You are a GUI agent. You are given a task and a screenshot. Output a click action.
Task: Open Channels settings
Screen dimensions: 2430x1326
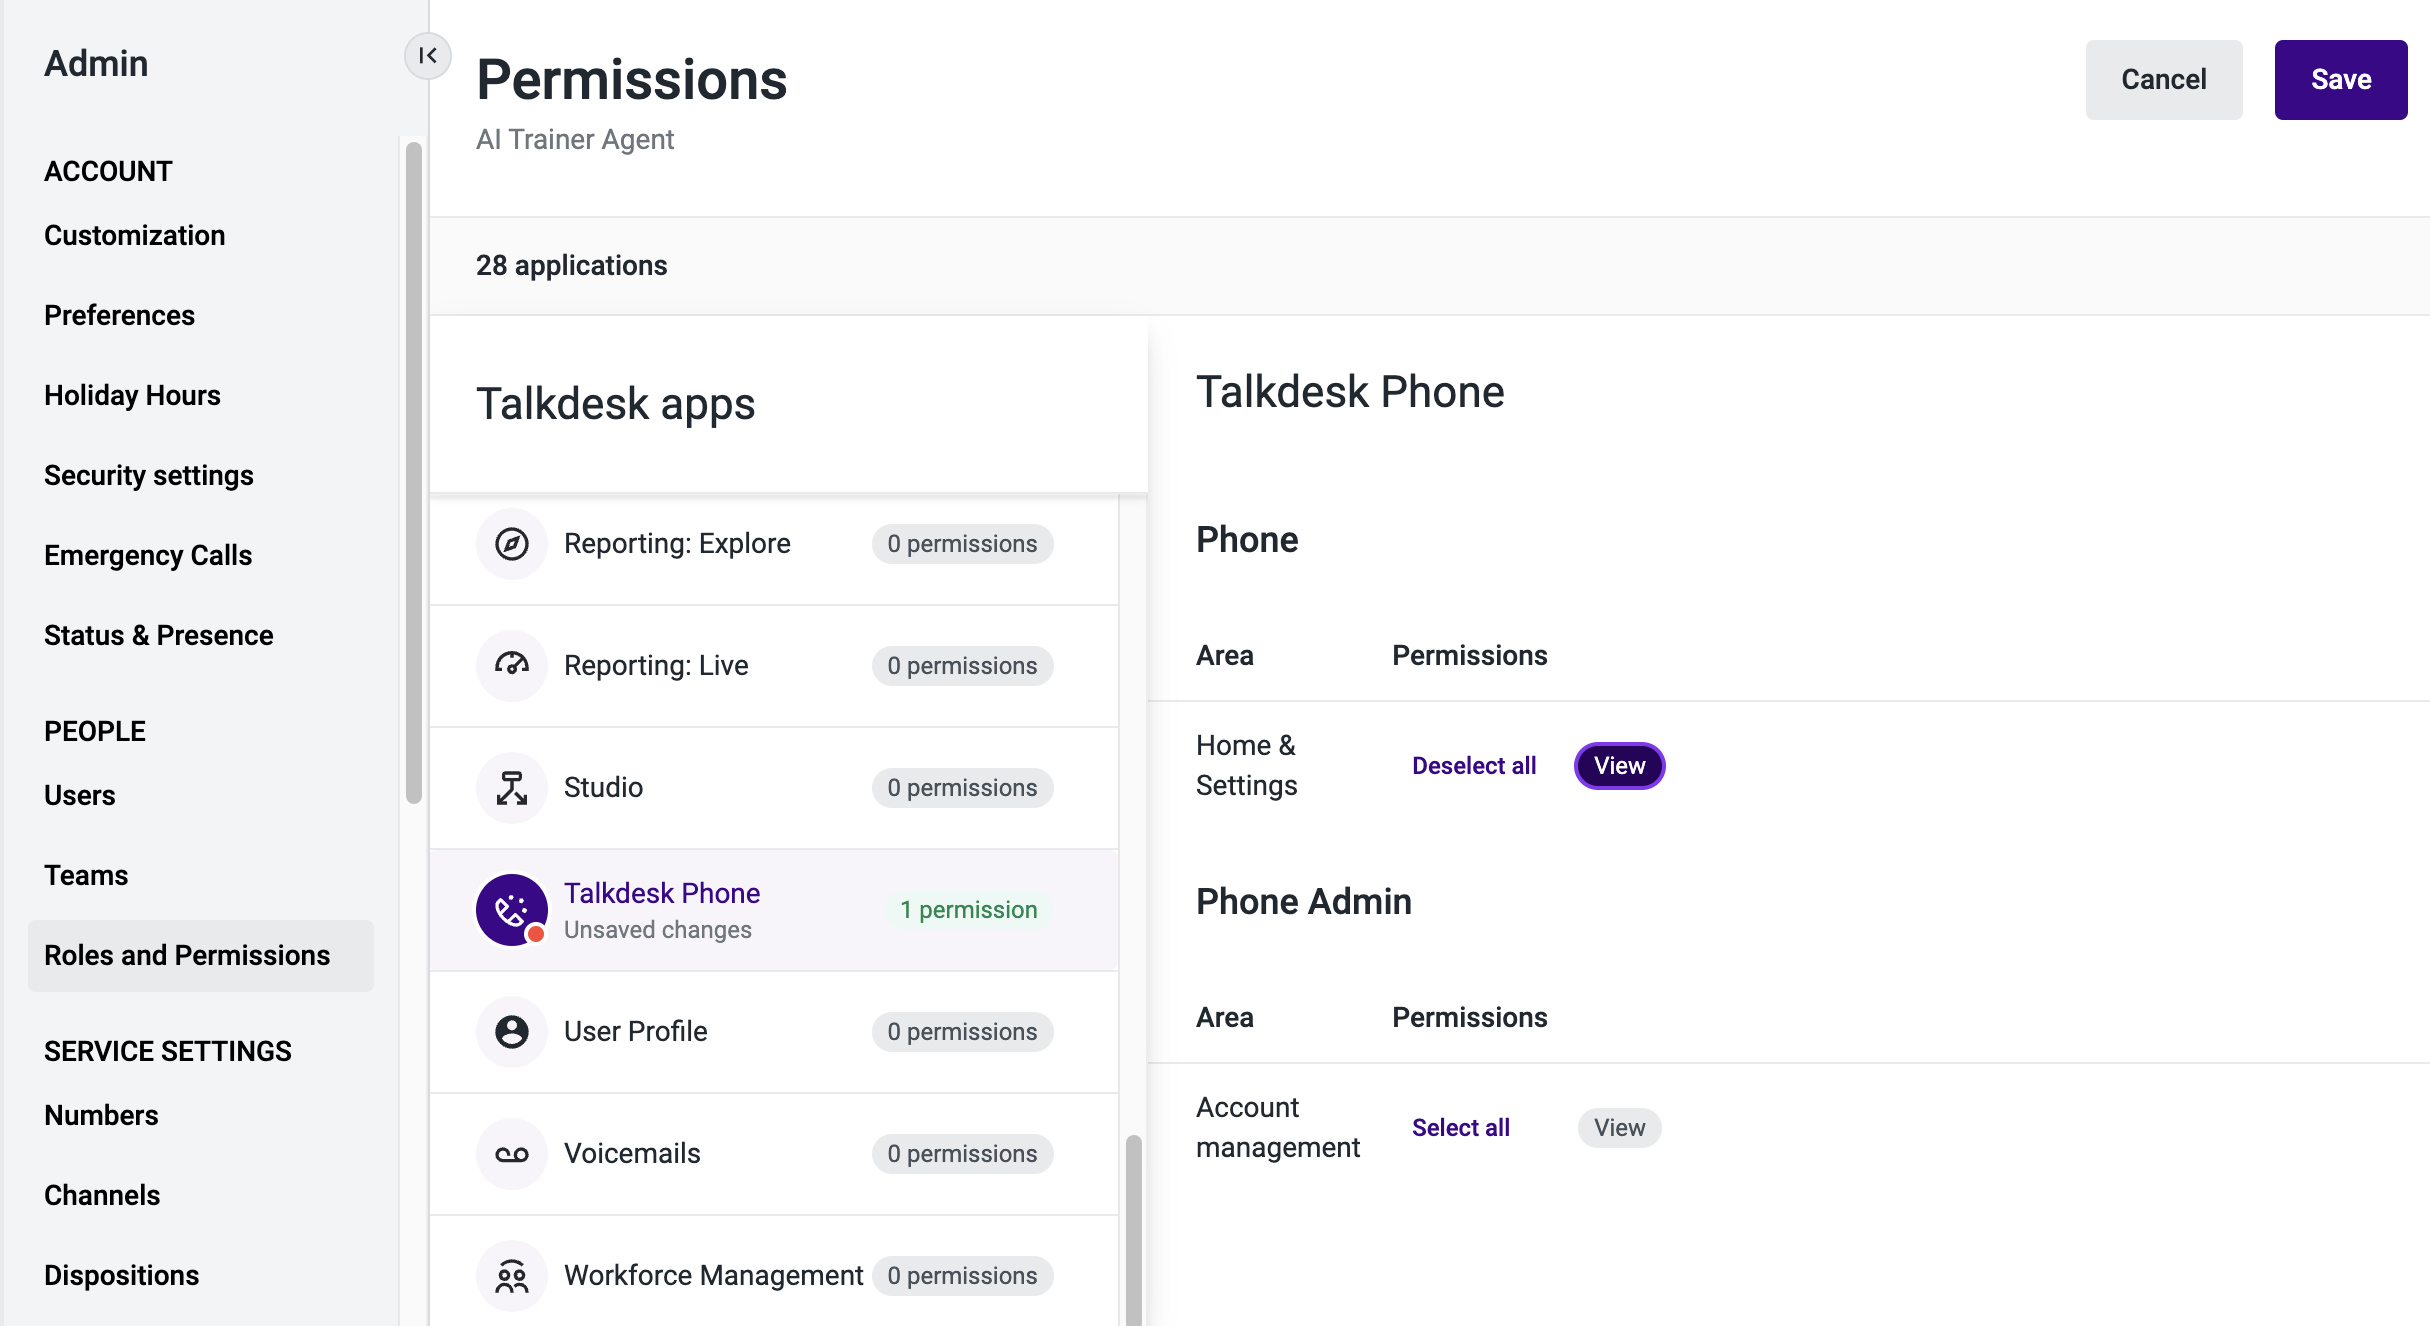point(102,1196)
